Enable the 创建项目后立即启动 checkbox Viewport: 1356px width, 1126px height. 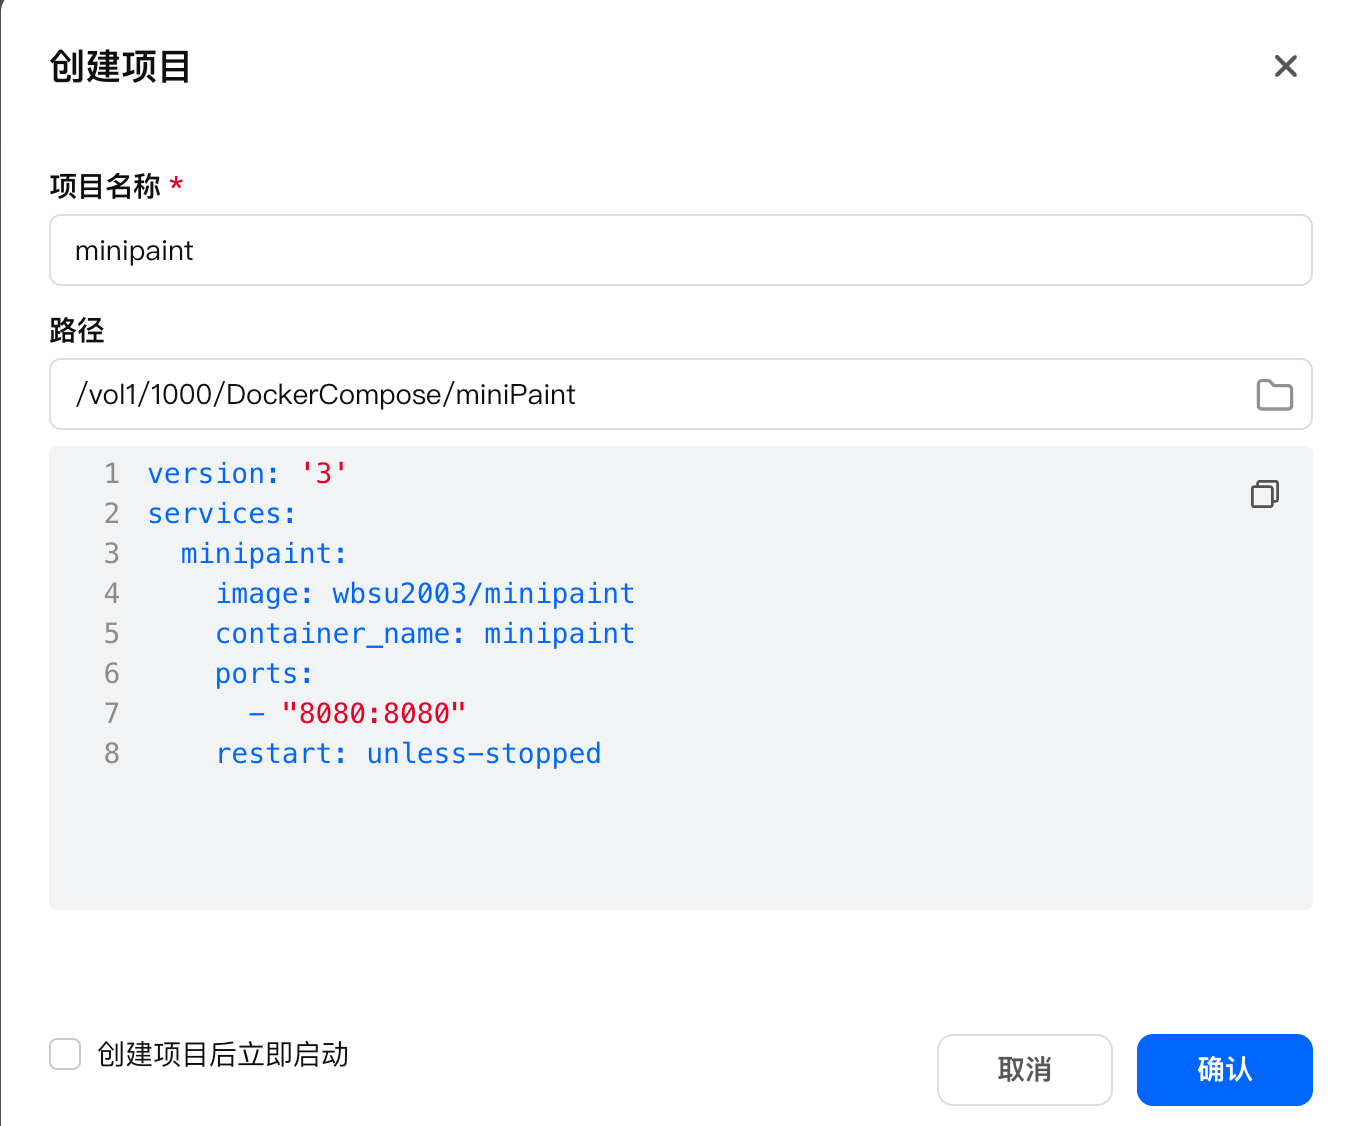pyautogui.click(x=65, y=1054)
